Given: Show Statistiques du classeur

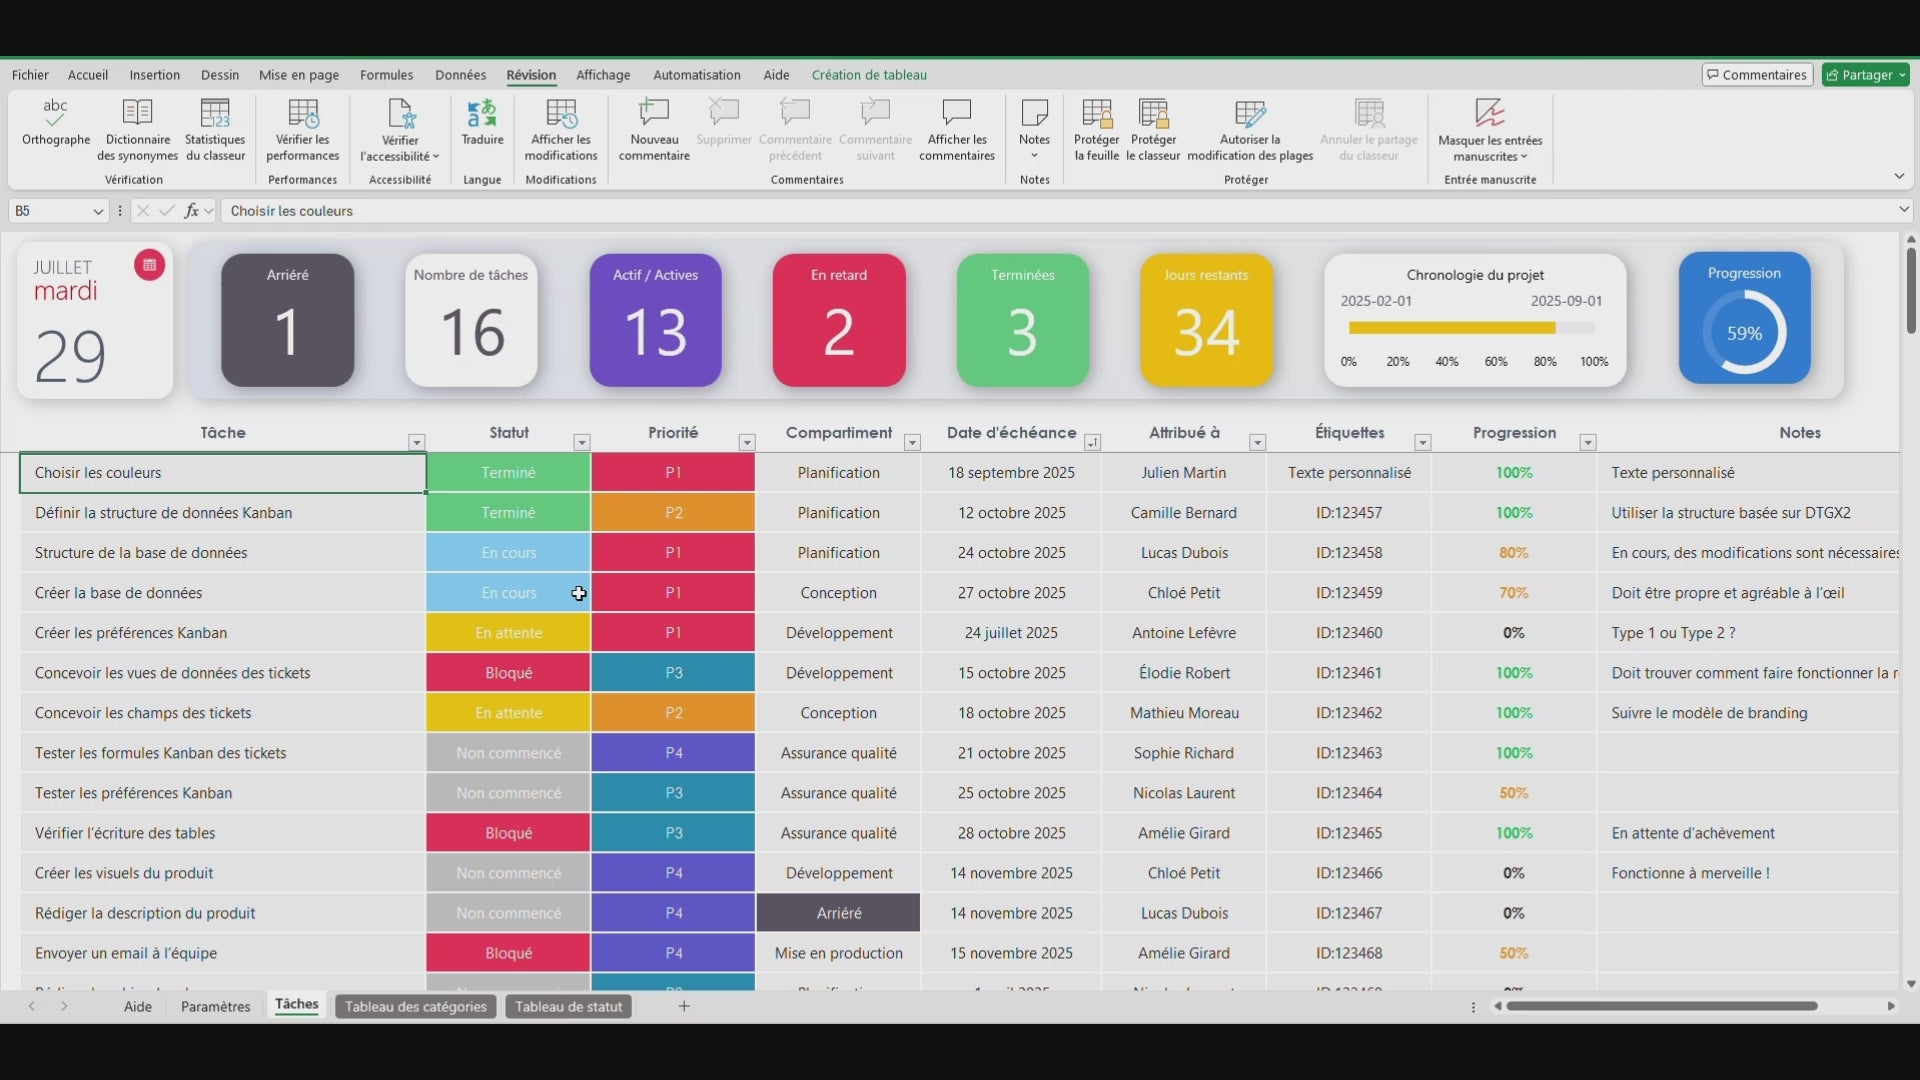Looking at the screenshot, I should [215, 130].
